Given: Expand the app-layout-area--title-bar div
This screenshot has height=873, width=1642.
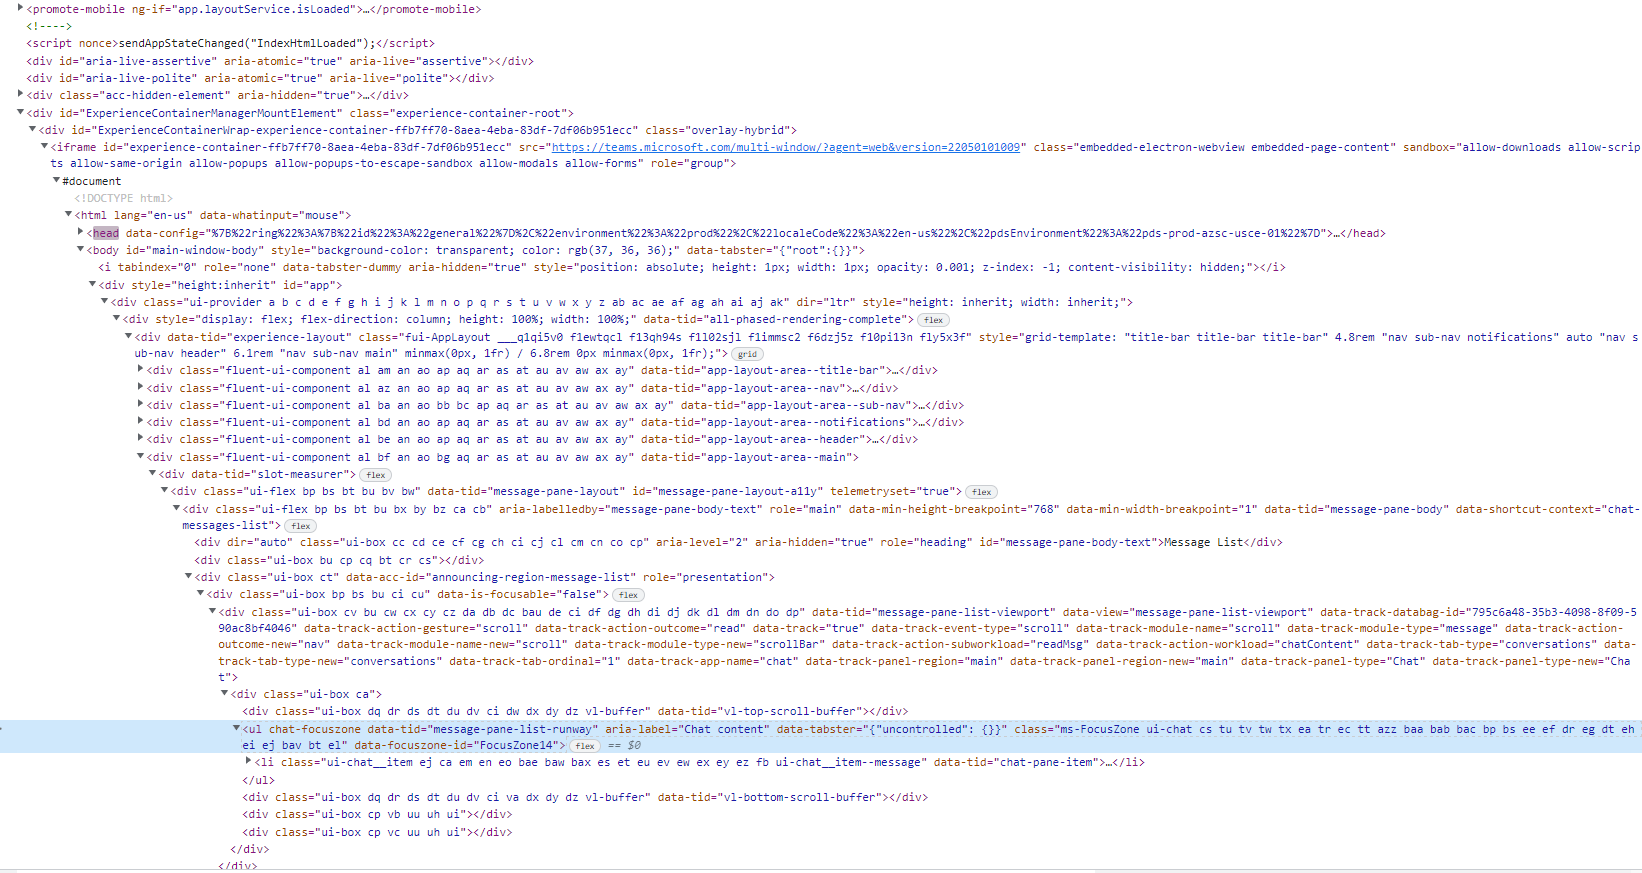Looking at the screenshot, I should tap(141, 369).
